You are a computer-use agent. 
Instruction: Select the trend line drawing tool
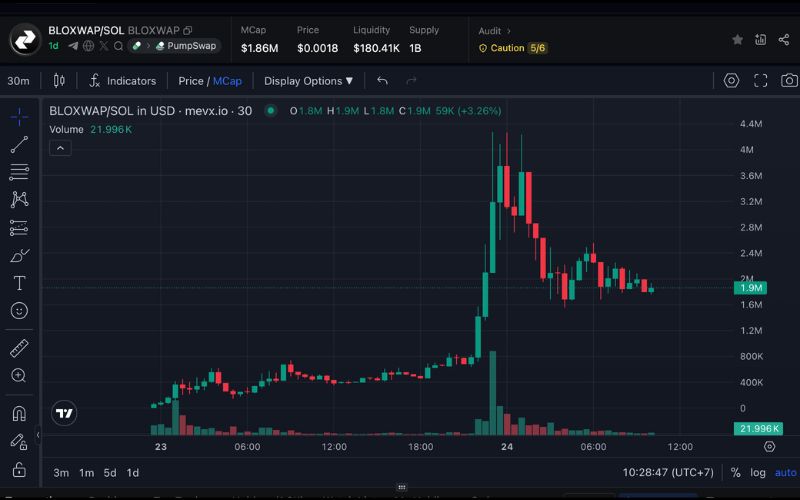pos(19,145)
